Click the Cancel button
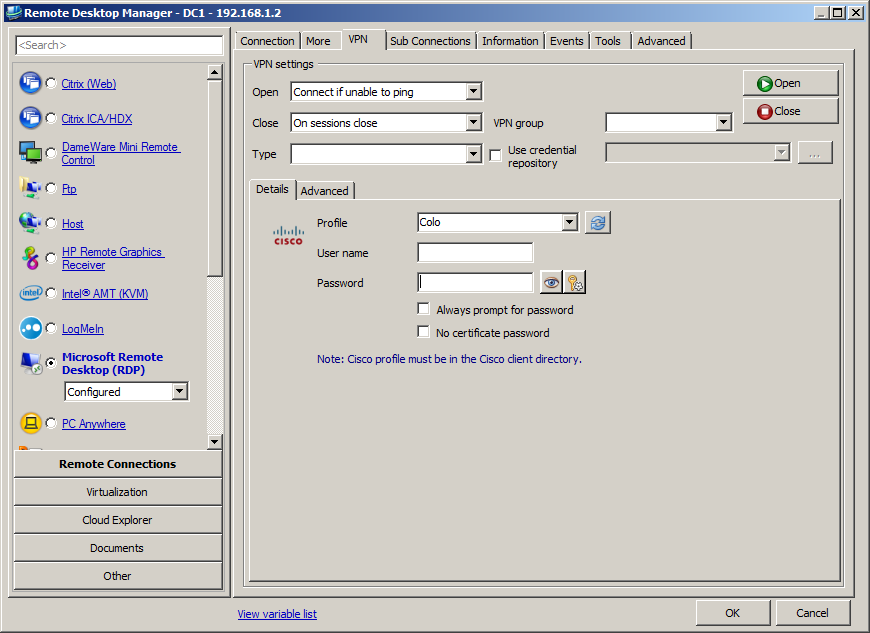The height and width of the screenshot is (633, 870). pyautogui.click(x=812, y=613)
